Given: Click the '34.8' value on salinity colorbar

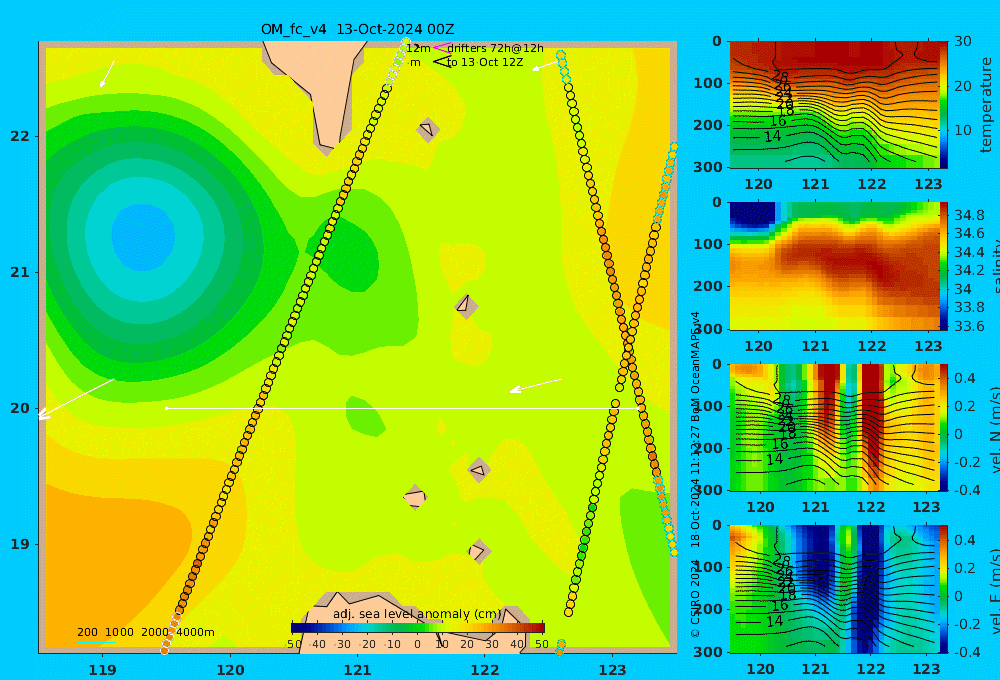Looking at the screenshot, I should coord(969,215).
